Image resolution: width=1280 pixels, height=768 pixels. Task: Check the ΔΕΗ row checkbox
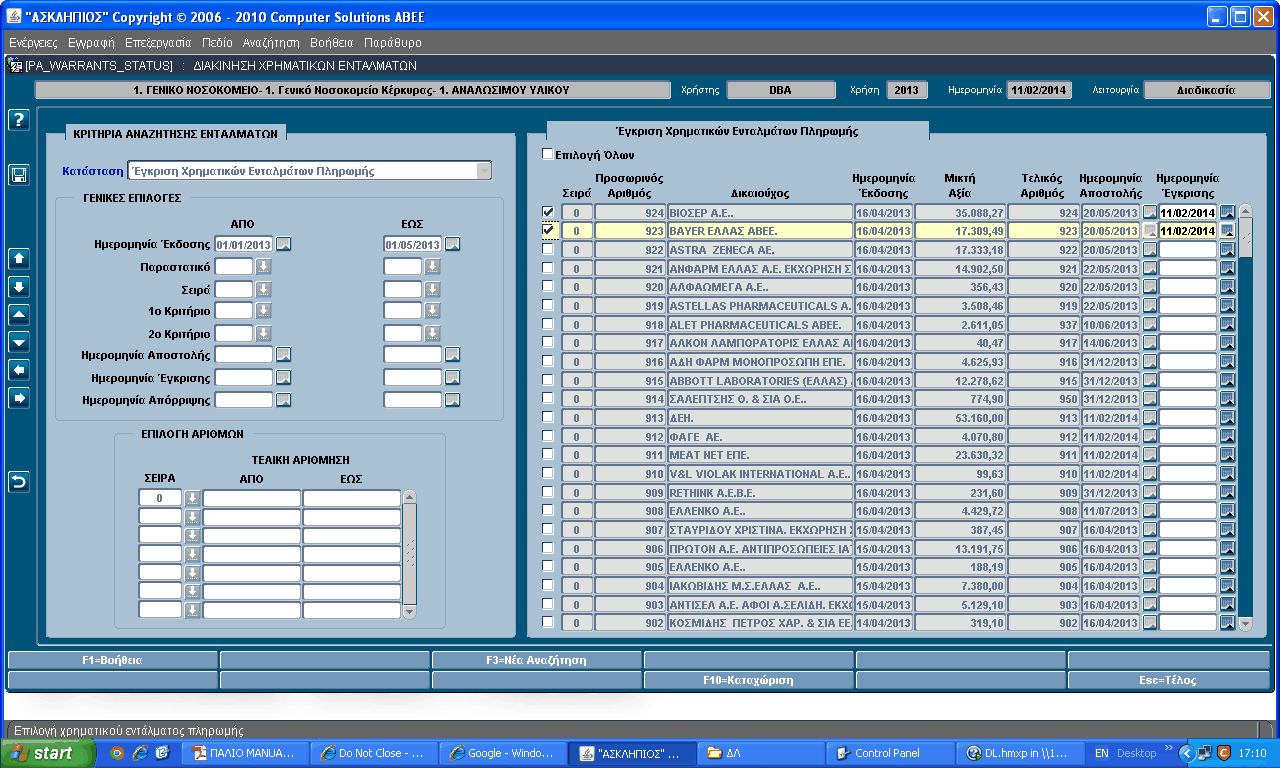[x=547, y=417]
